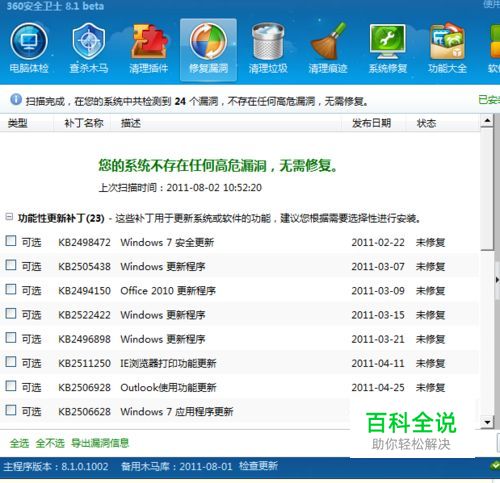Click 备用木马库 2011-08-01 status text
This screenshot has height=483, width=500.
pyautogui.click(x=177, y=466)
